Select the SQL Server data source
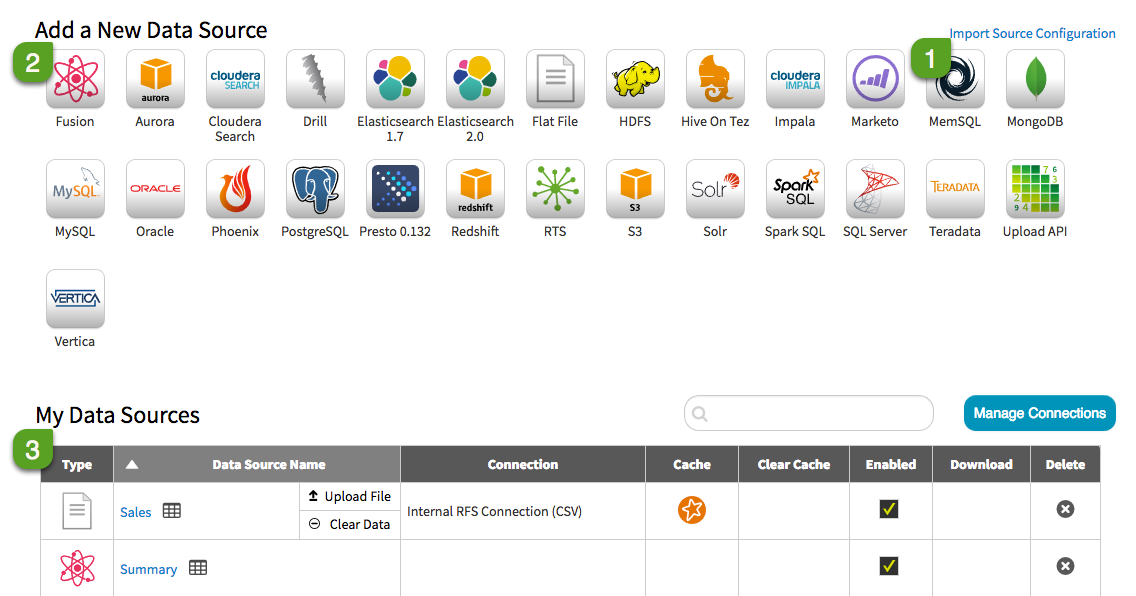The width and height of the screenshot is (1136, 596). [875, 188]
